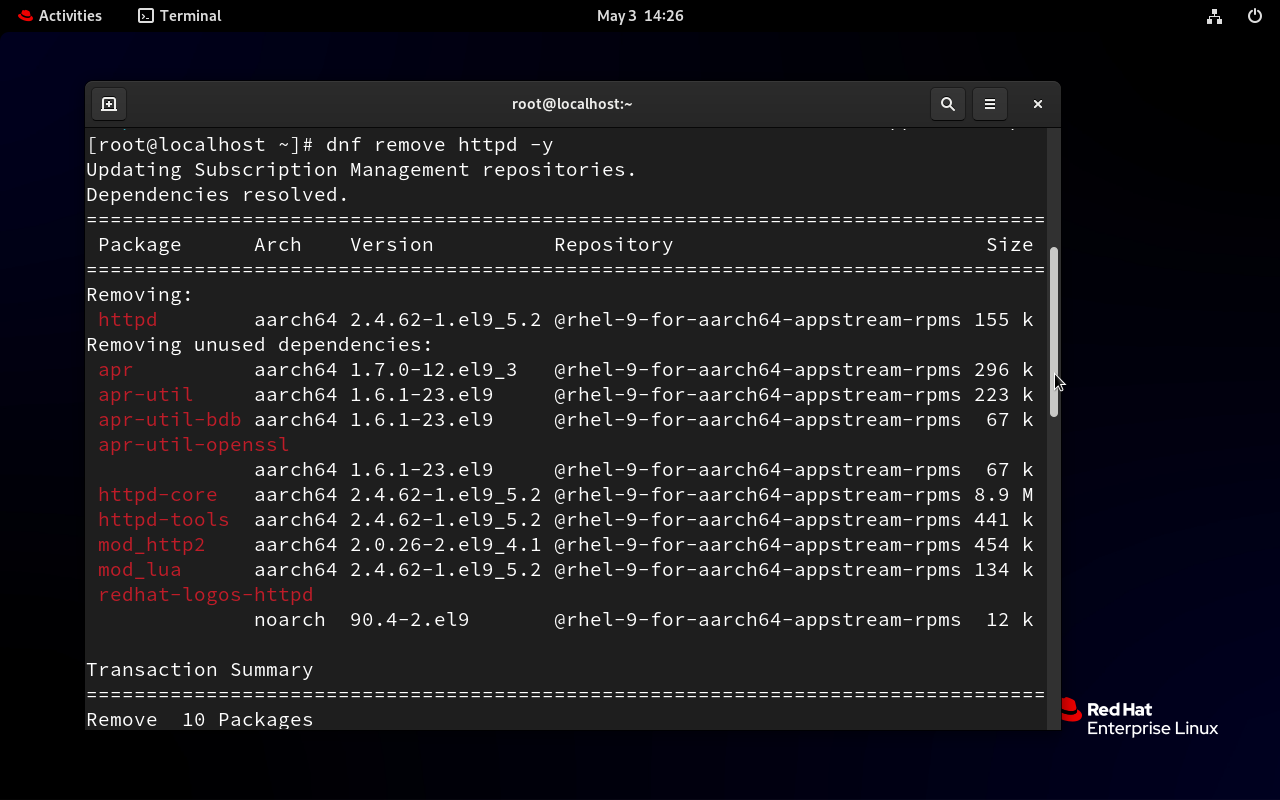Click the '296 k' size value
This screenshot has height=800, width=1280.
click(x=1004, y=370)
